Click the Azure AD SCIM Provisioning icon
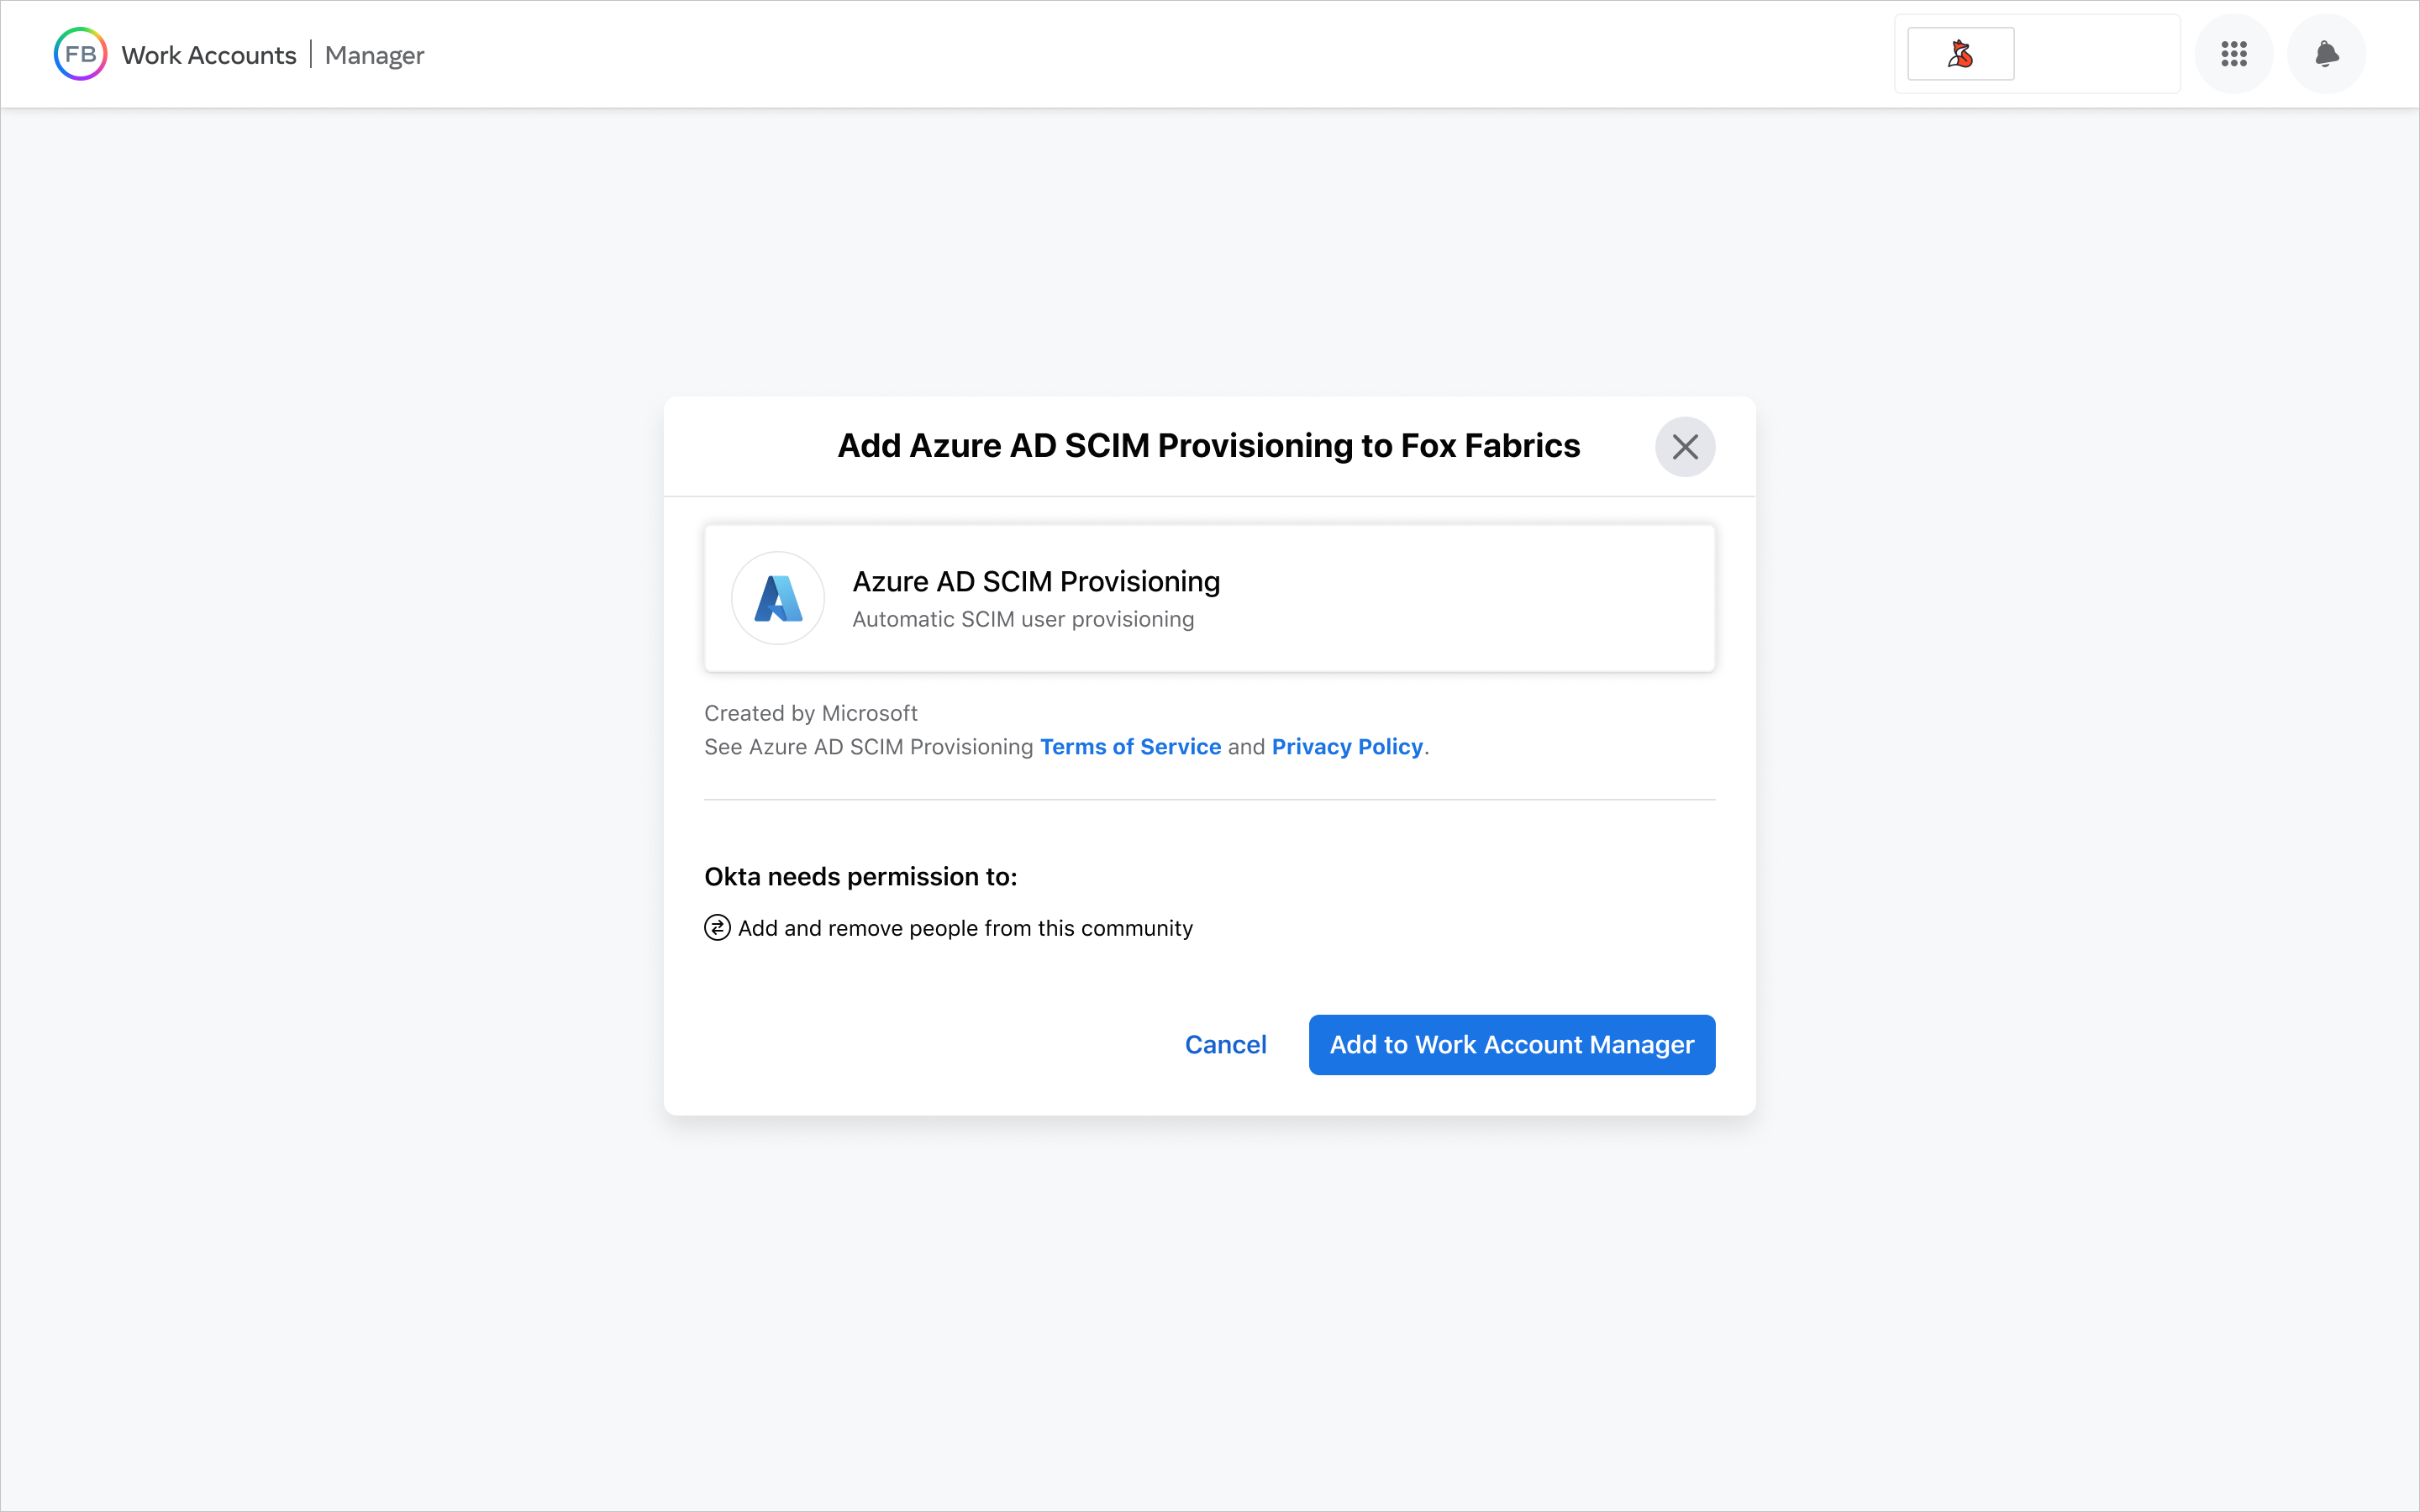Image resolution: width=2420 pixels, height=1512 pixels. click(x=777, y=597)
